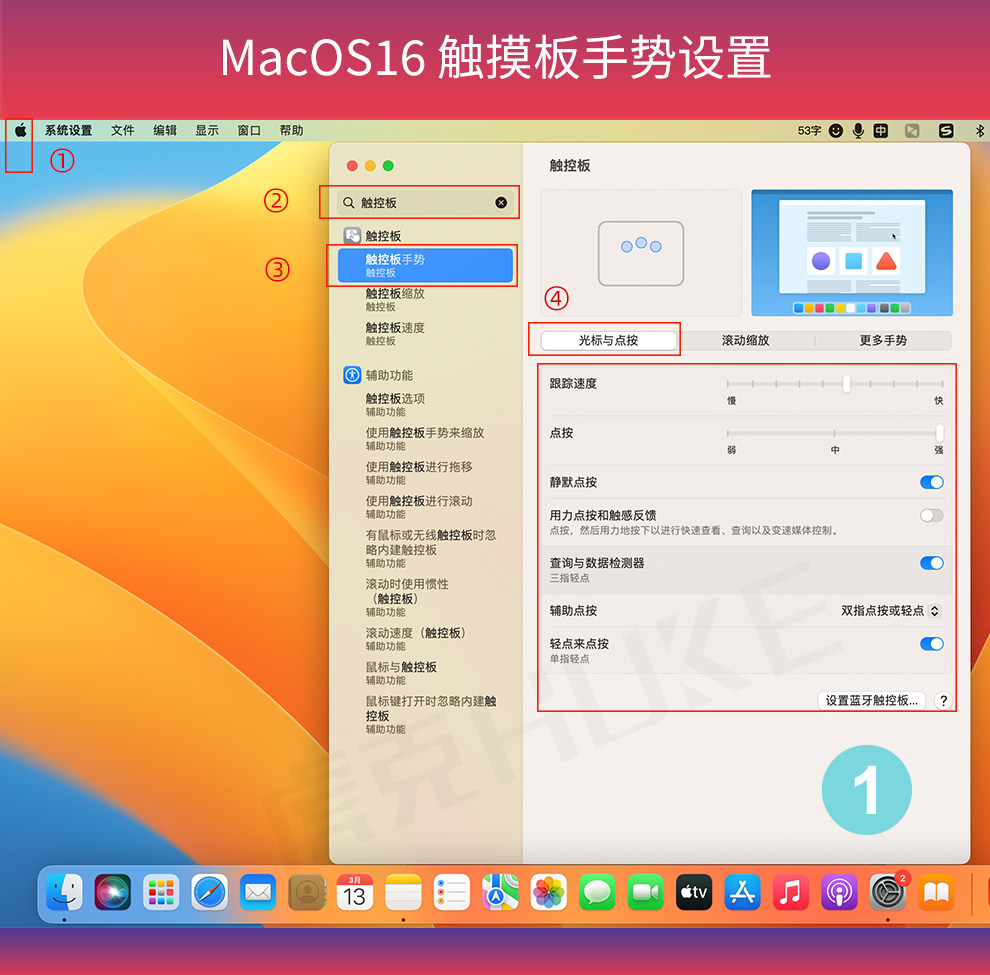Open Books from the Dock
Image resolution: width=990 pixels, height=975 pixels.
tap(936, 892)
